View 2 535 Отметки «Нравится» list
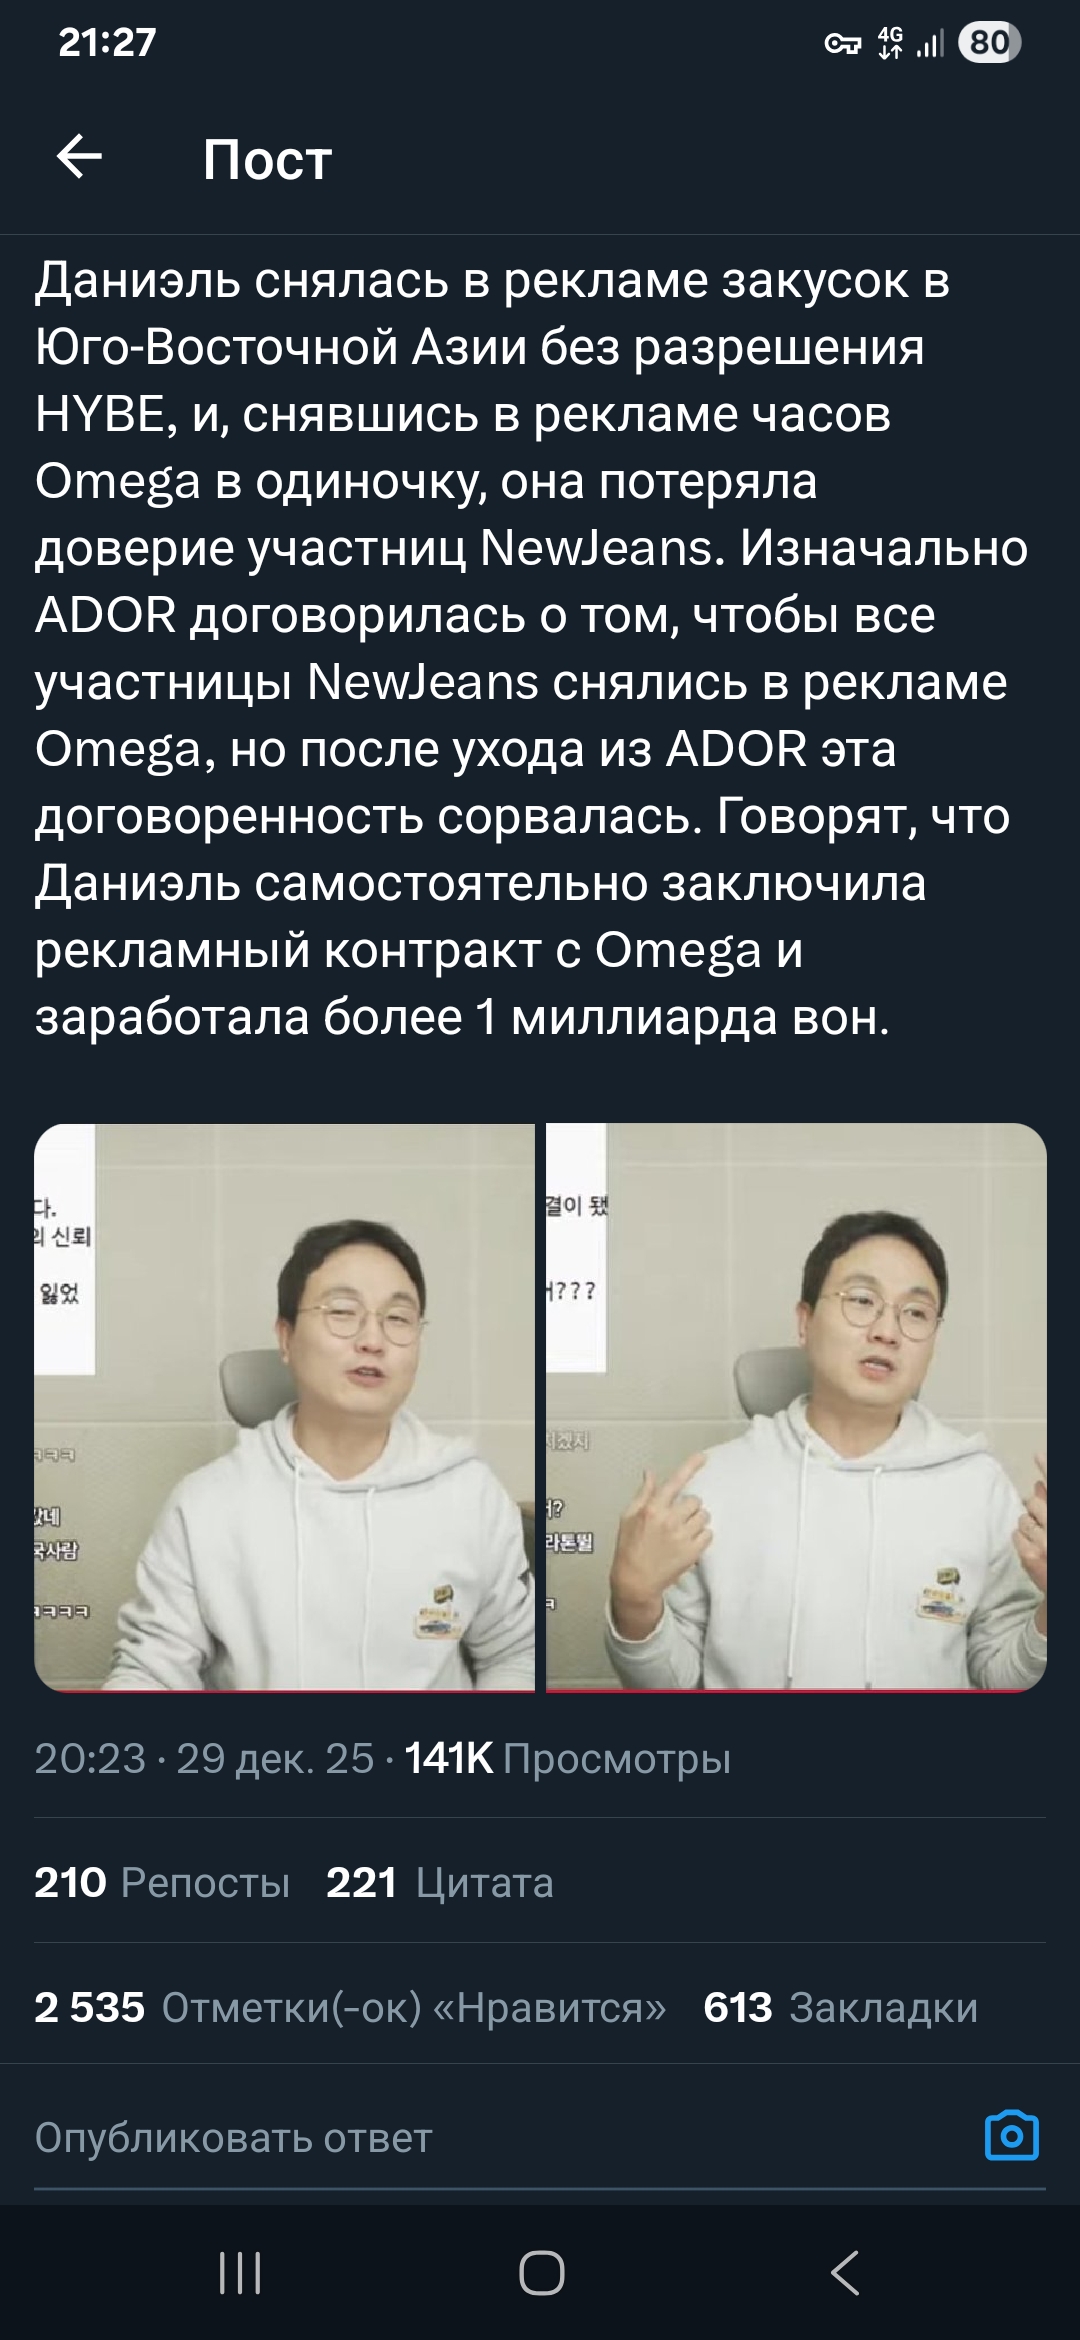1080x2340 pixels. (350, 2007)
